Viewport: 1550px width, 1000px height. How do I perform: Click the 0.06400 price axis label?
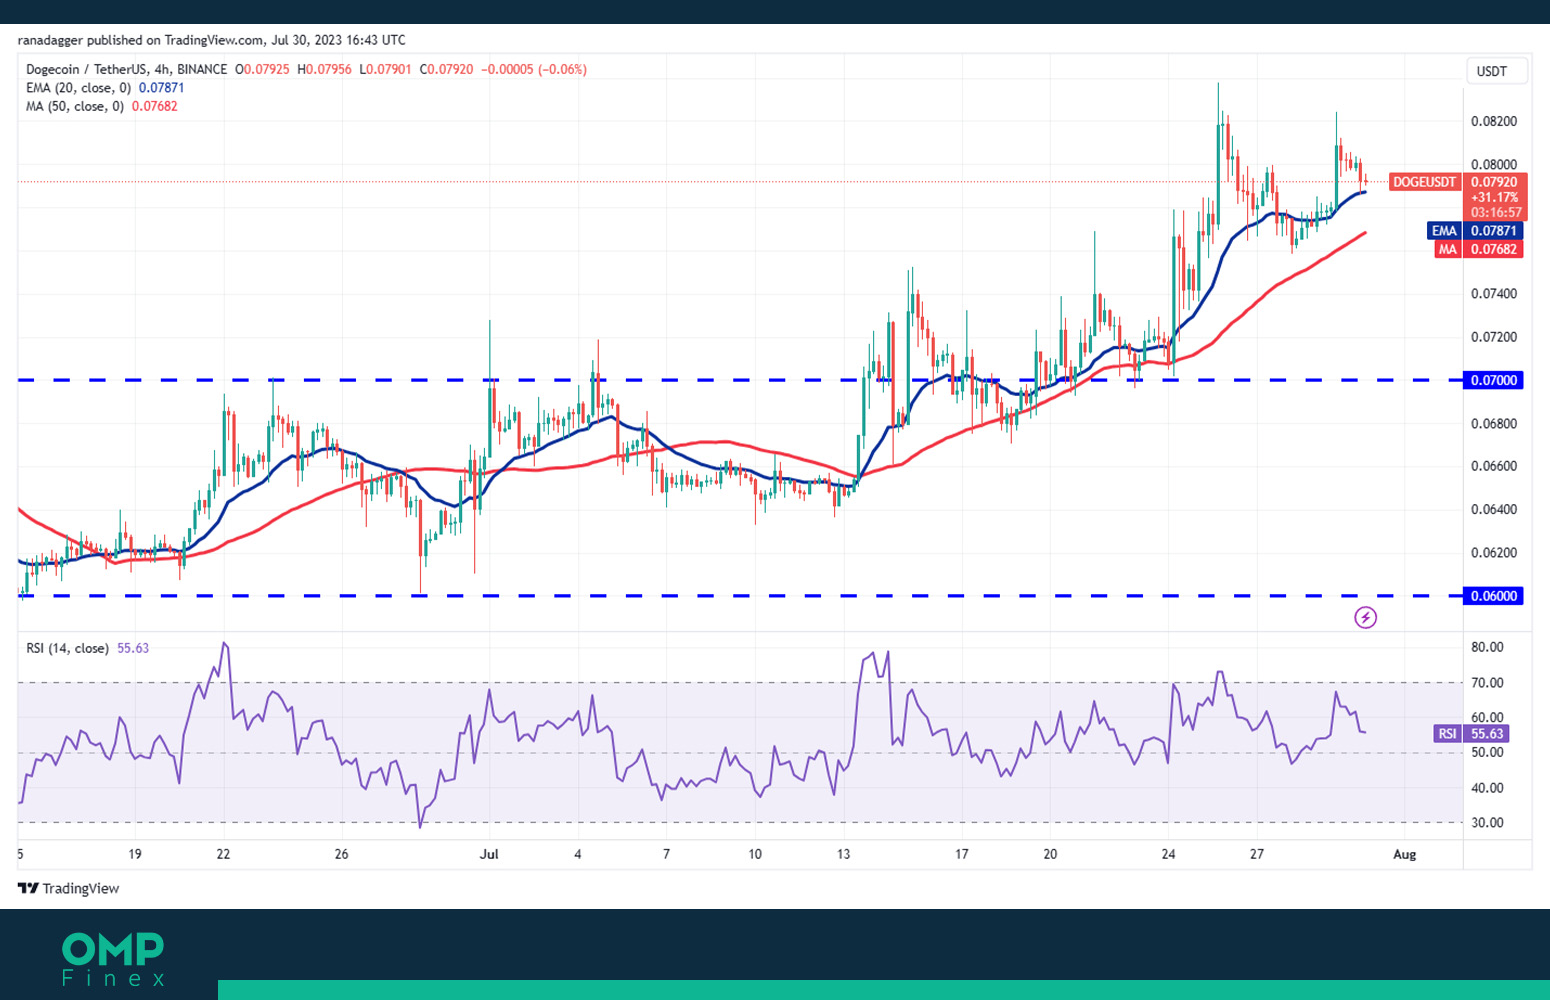1494,509
